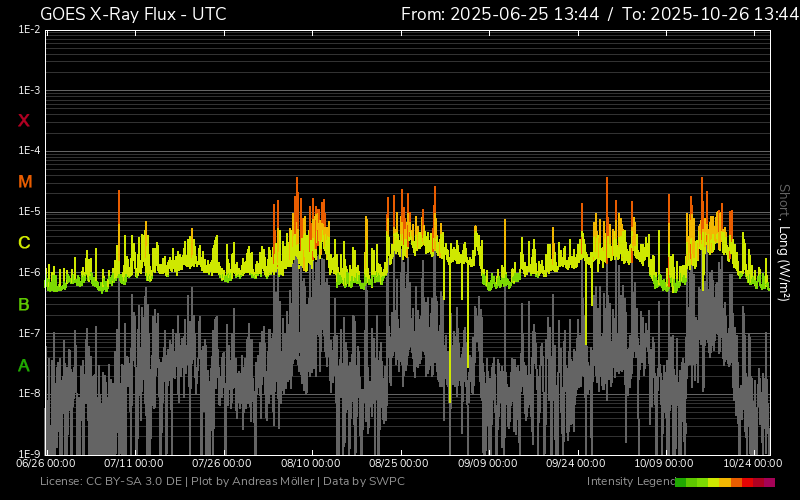Click the 1E-5 y-axis tick label
Viewport: 800px width, 500px height.
tap(30, 212)
